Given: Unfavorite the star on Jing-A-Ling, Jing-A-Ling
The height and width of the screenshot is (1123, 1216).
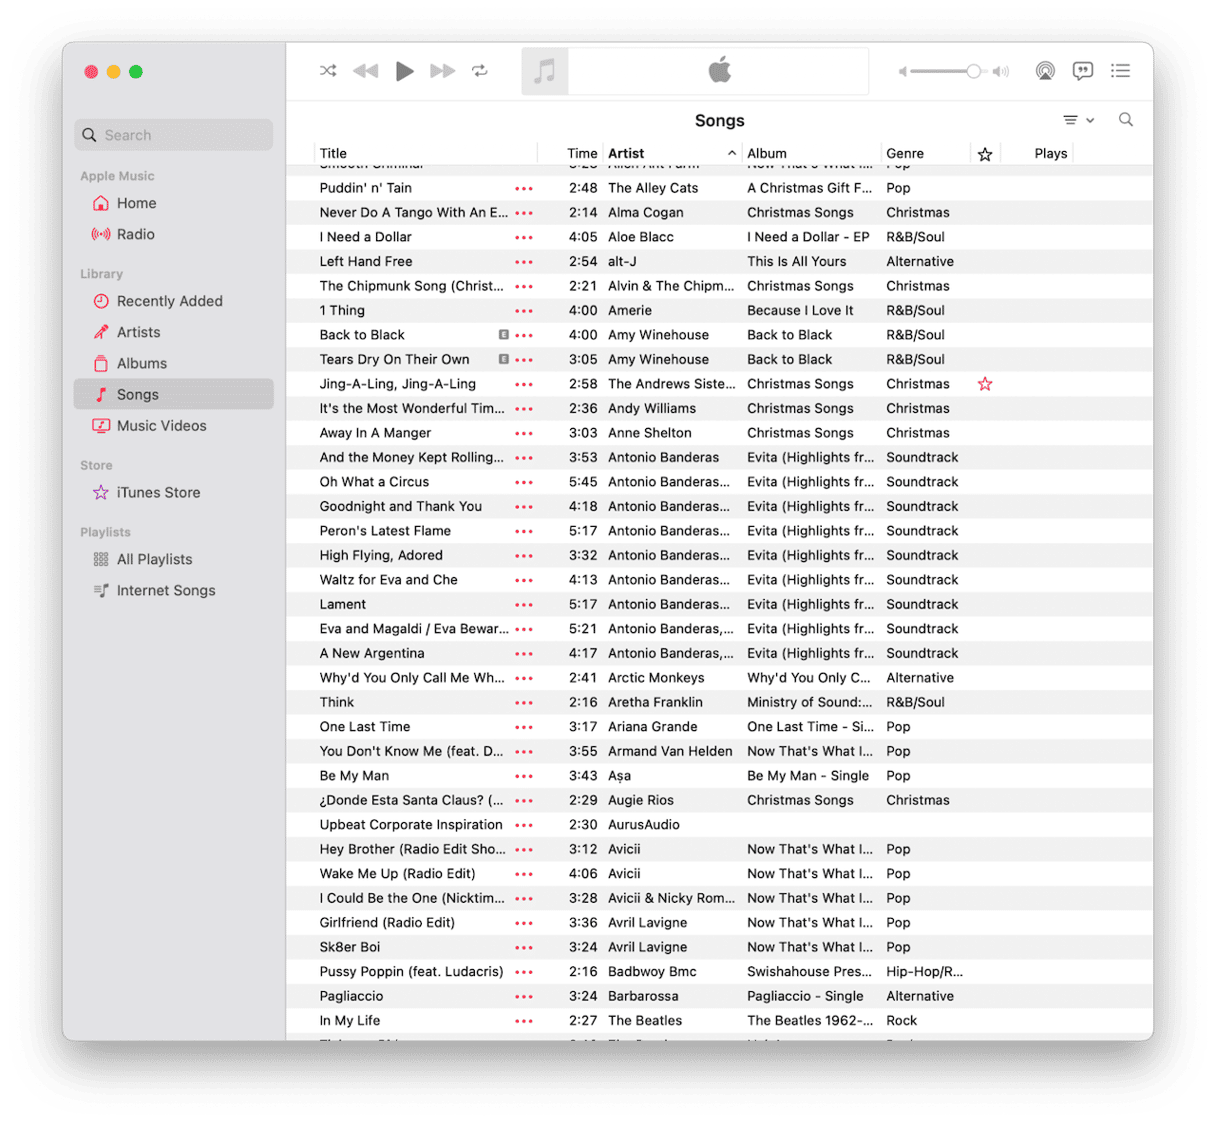Looking at the screenshot, I should click(985, 383).
